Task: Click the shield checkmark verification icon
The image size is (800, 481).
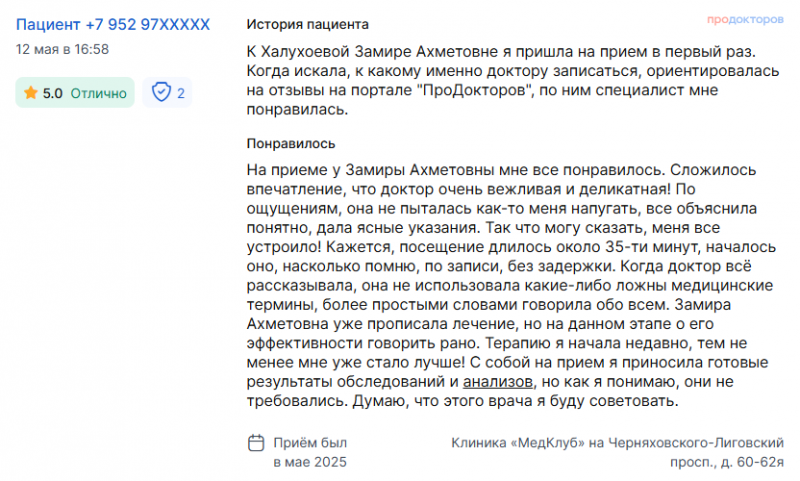Action: [x=161, y=93]
